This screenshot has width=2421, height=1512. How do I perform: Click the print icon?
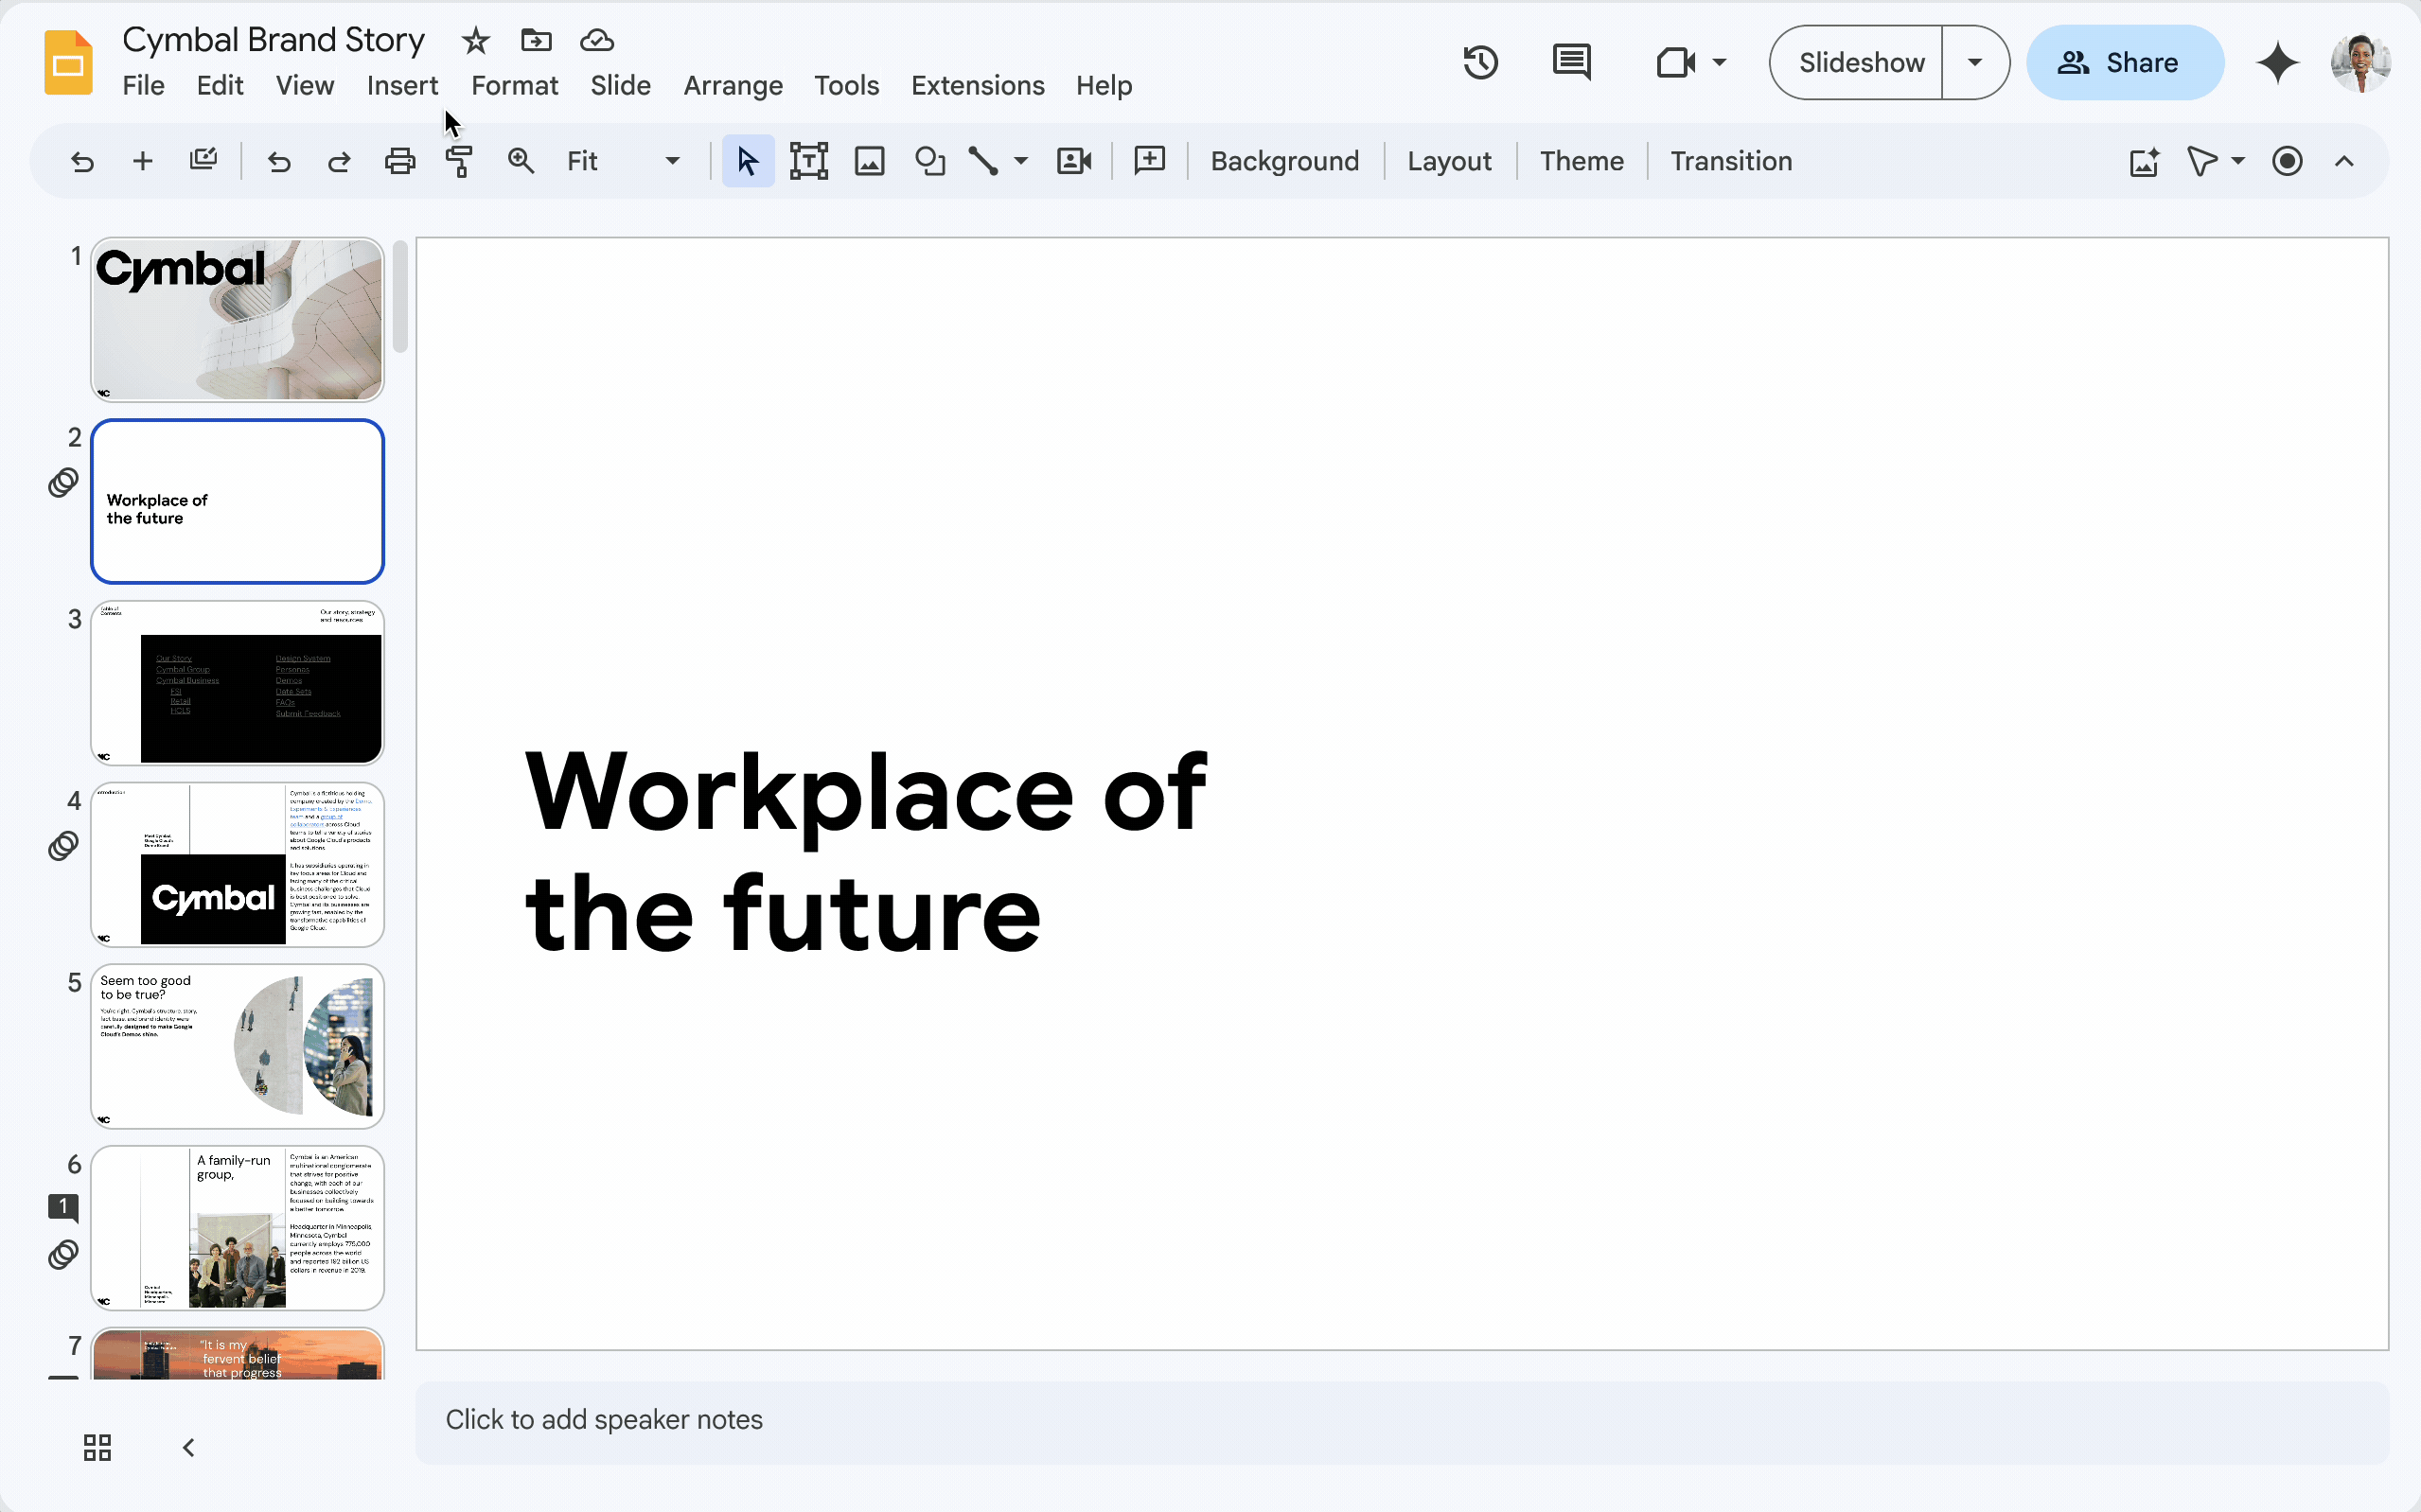pos(400,161)
